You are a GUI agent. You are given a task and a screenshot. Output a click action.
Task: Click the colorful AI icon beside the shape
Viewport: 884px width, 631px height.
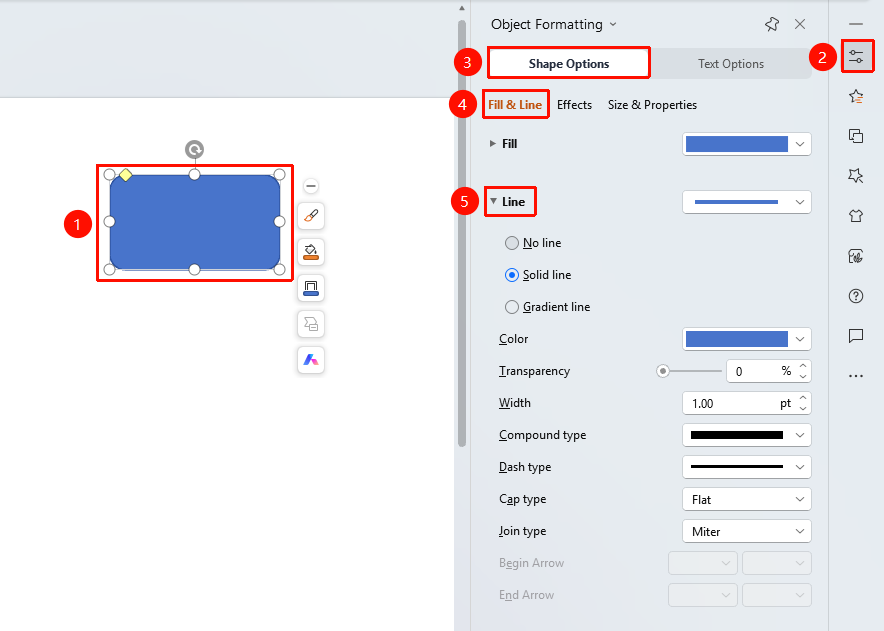(311, 360)
